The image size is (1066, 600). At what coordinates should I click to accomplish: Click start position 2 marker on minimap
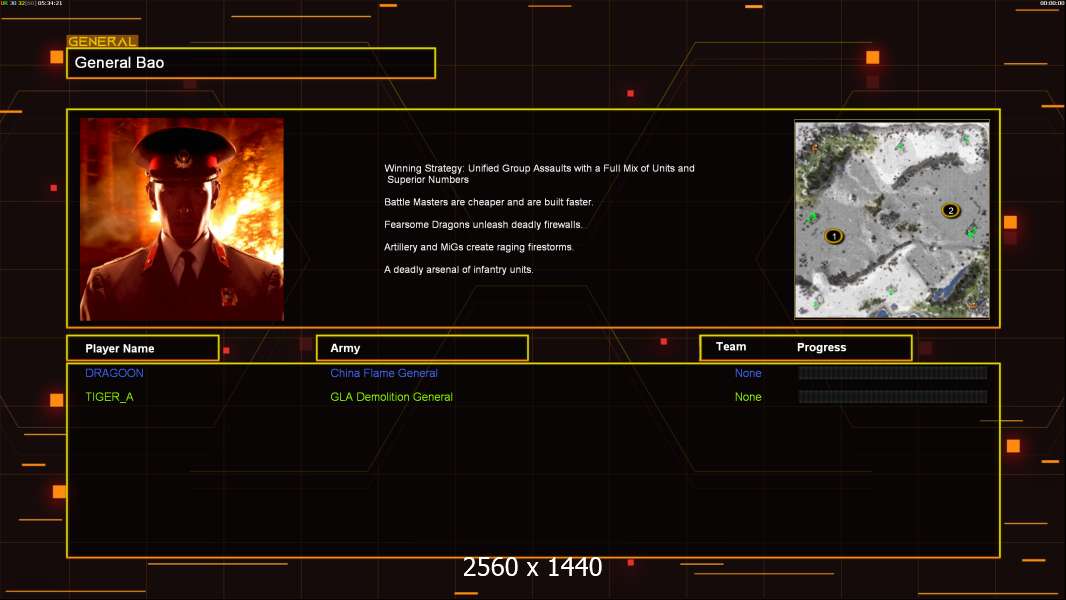coord(950,210)
